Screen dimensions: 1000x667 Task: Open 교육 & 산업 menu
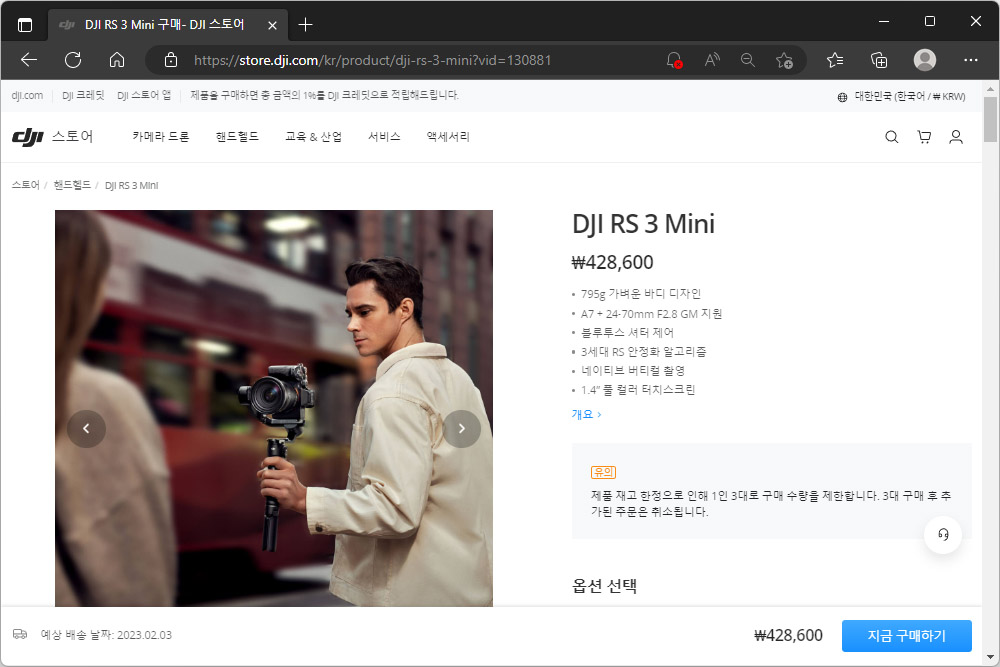pyautogui.click(x=313, y=136)
